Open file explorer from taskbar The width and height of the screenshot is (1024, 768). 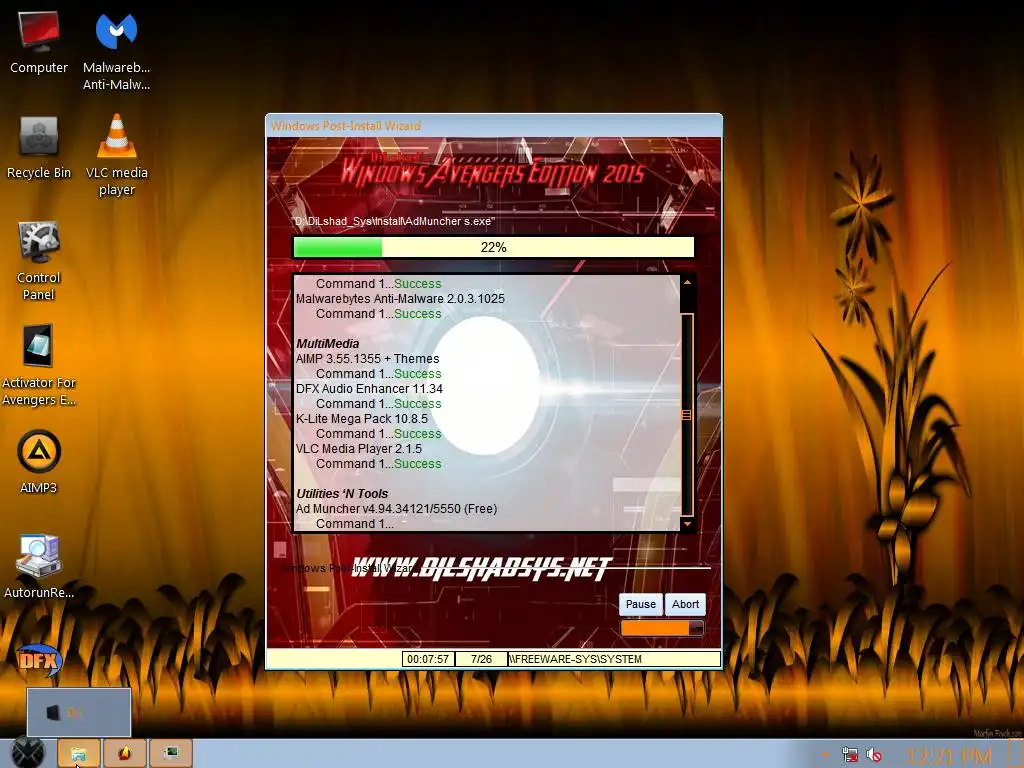79,753
